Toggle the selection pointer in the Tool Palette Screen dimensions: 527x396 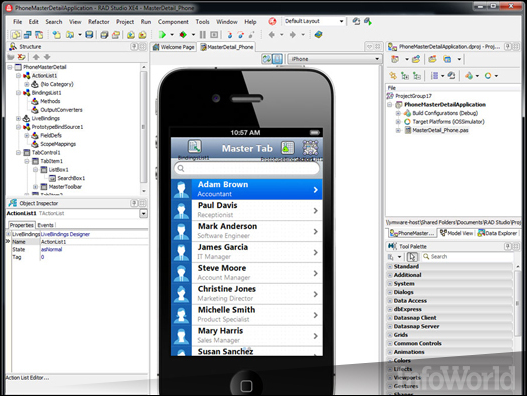click(412, 257)
